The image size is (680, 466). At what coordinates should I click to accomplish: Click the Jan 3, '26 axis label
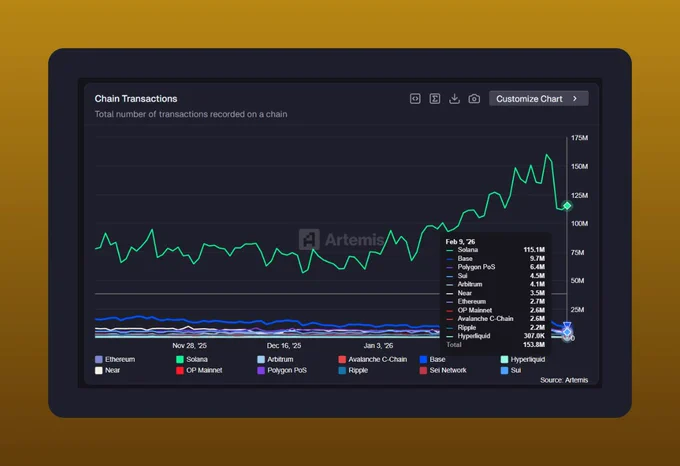point(378,345)
